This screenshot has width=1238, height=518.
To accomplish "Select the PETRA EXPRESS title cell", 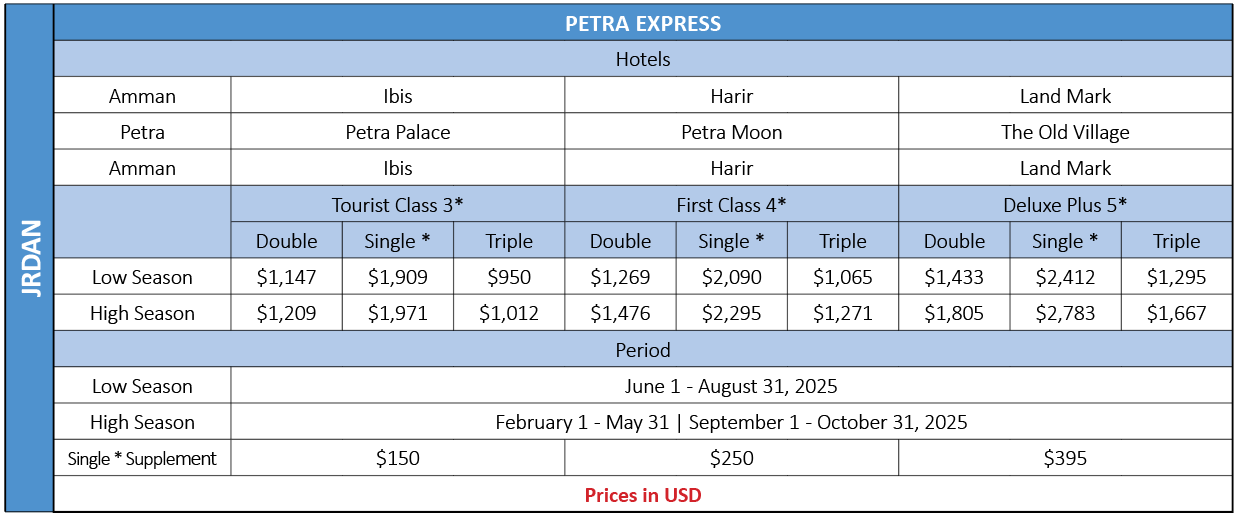I will [x=643, y=23].
